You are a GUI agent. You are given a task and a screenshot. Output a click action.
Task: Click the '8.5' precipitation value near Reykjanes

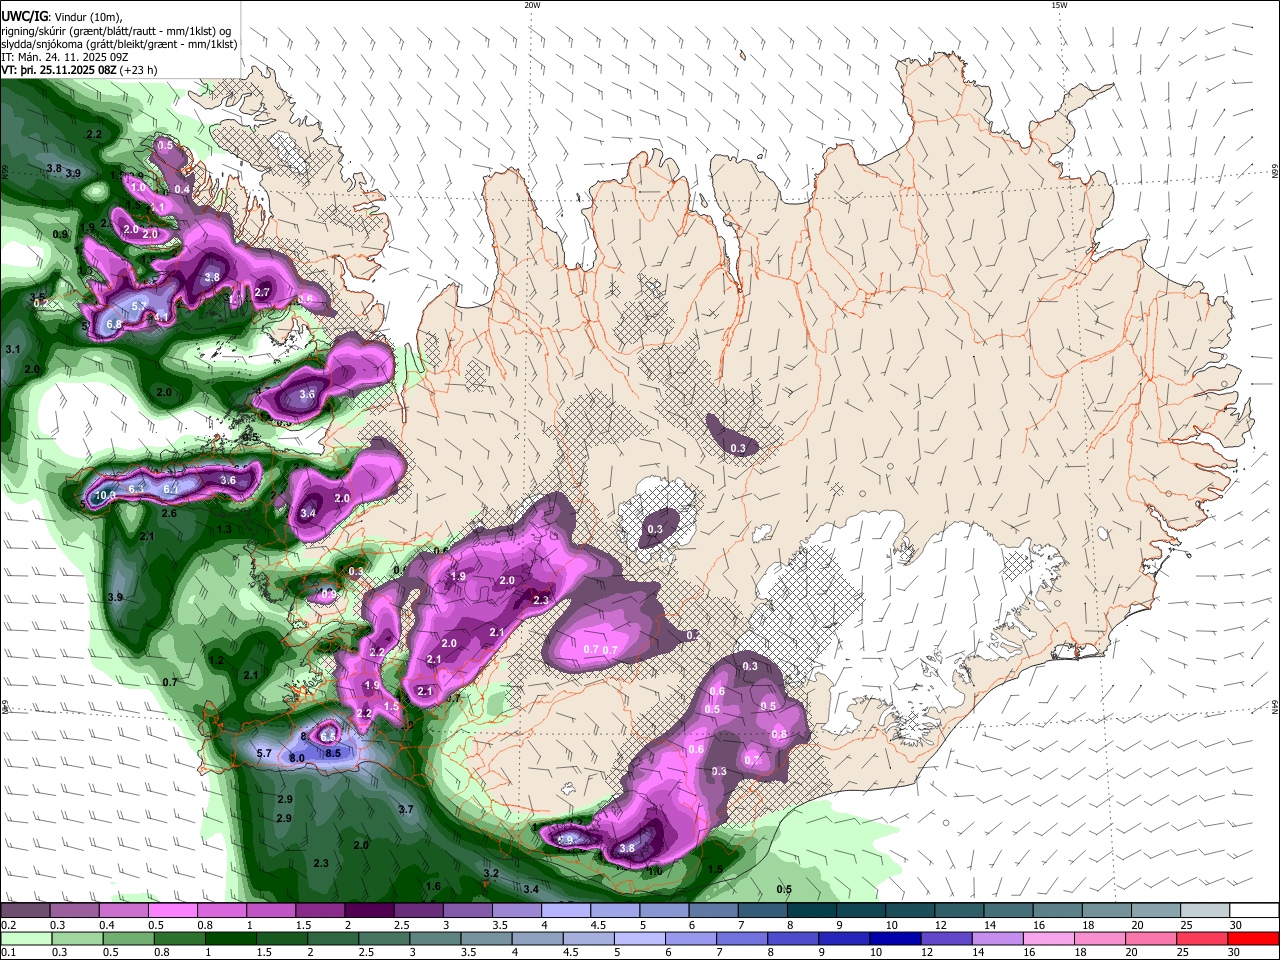tap(333, 753)
